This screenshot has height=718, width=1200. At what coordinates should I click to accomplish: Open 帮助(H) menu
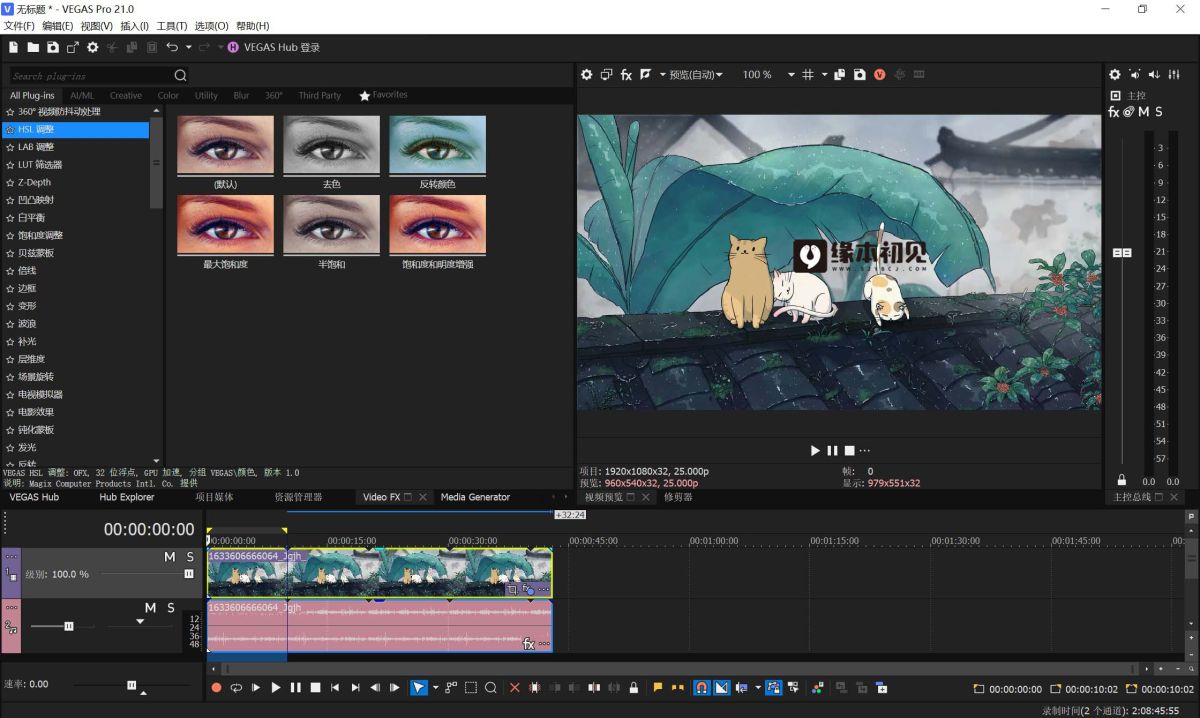coord(252,26)
